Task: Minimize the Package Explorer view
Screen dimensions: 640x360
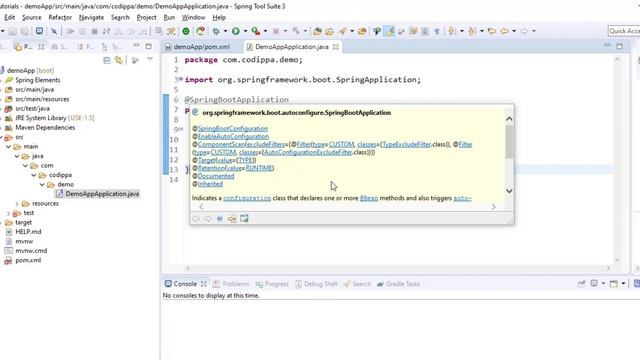Action: pyautogui.click(x=136, y=45)
